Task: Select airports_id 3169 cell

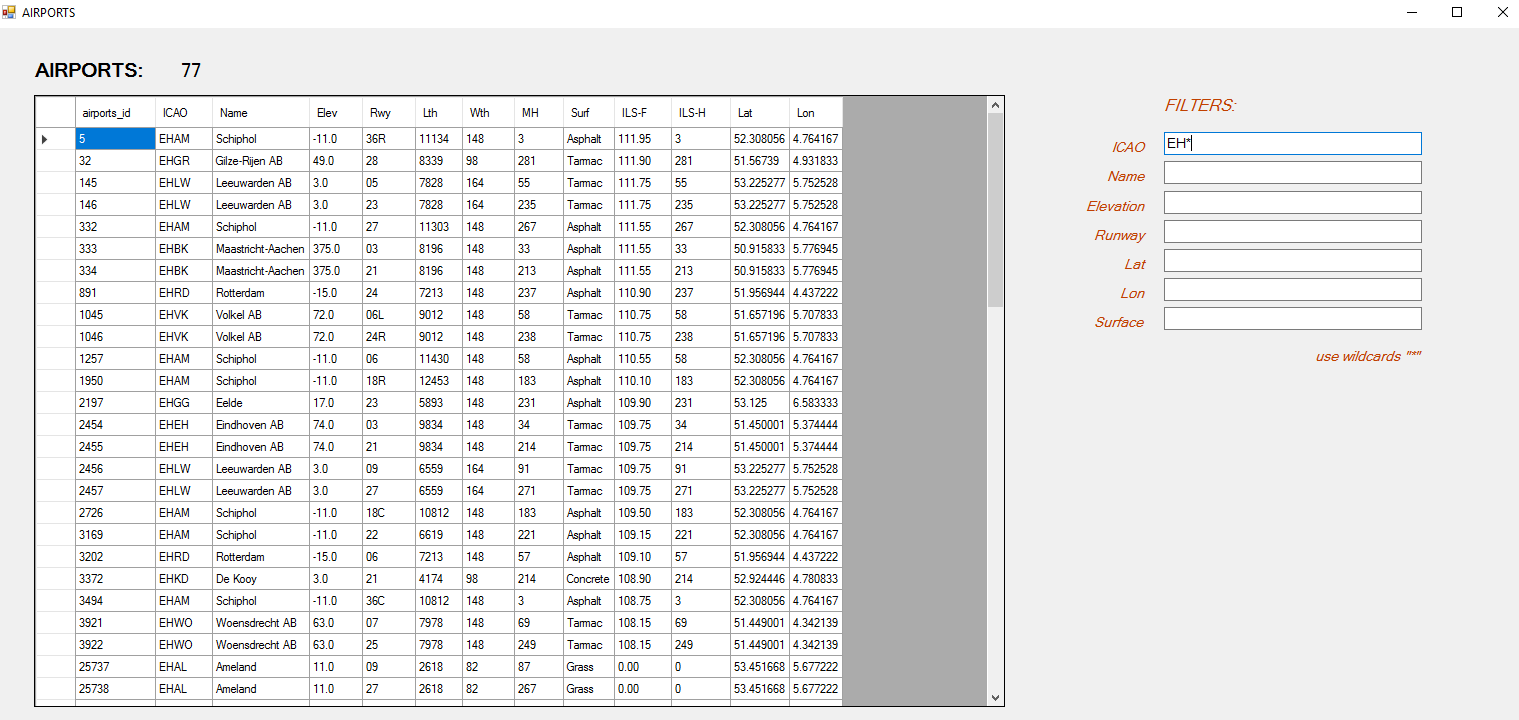Action: point(115,535)
